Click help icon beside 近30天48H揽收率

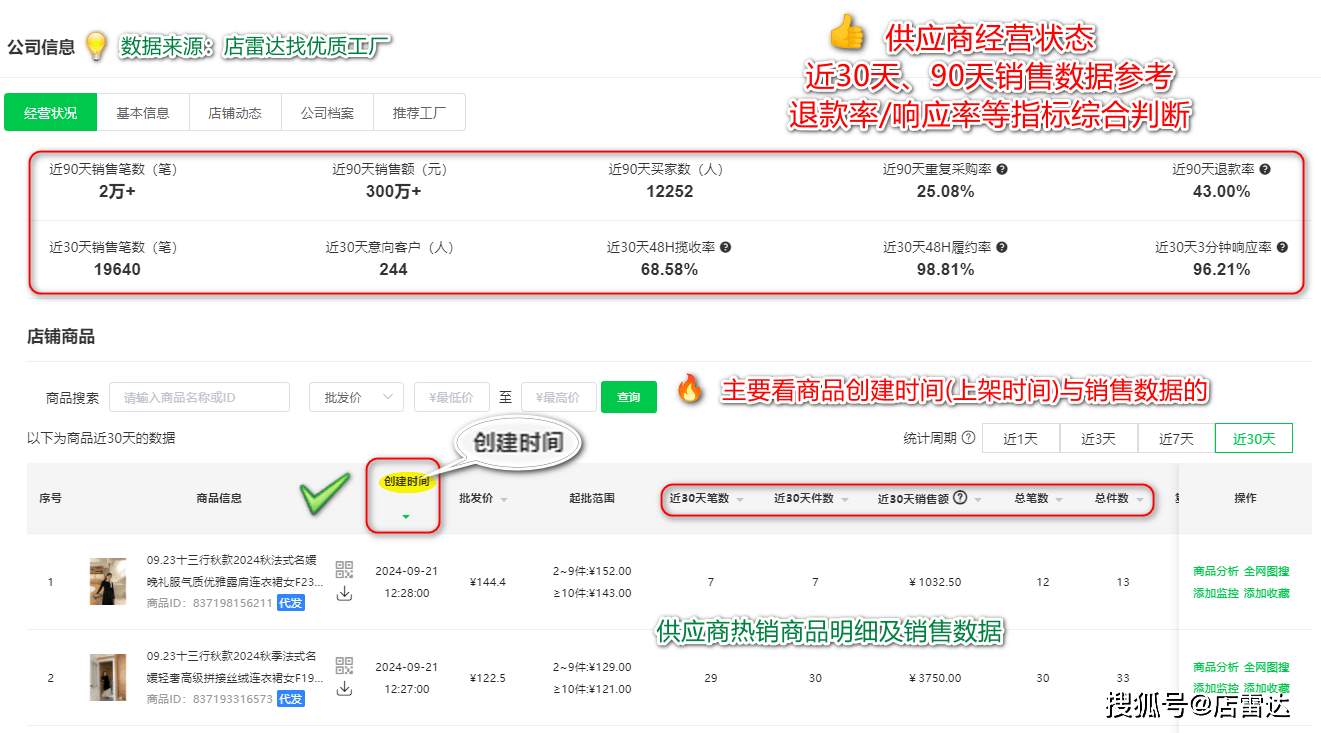point(726,247)
